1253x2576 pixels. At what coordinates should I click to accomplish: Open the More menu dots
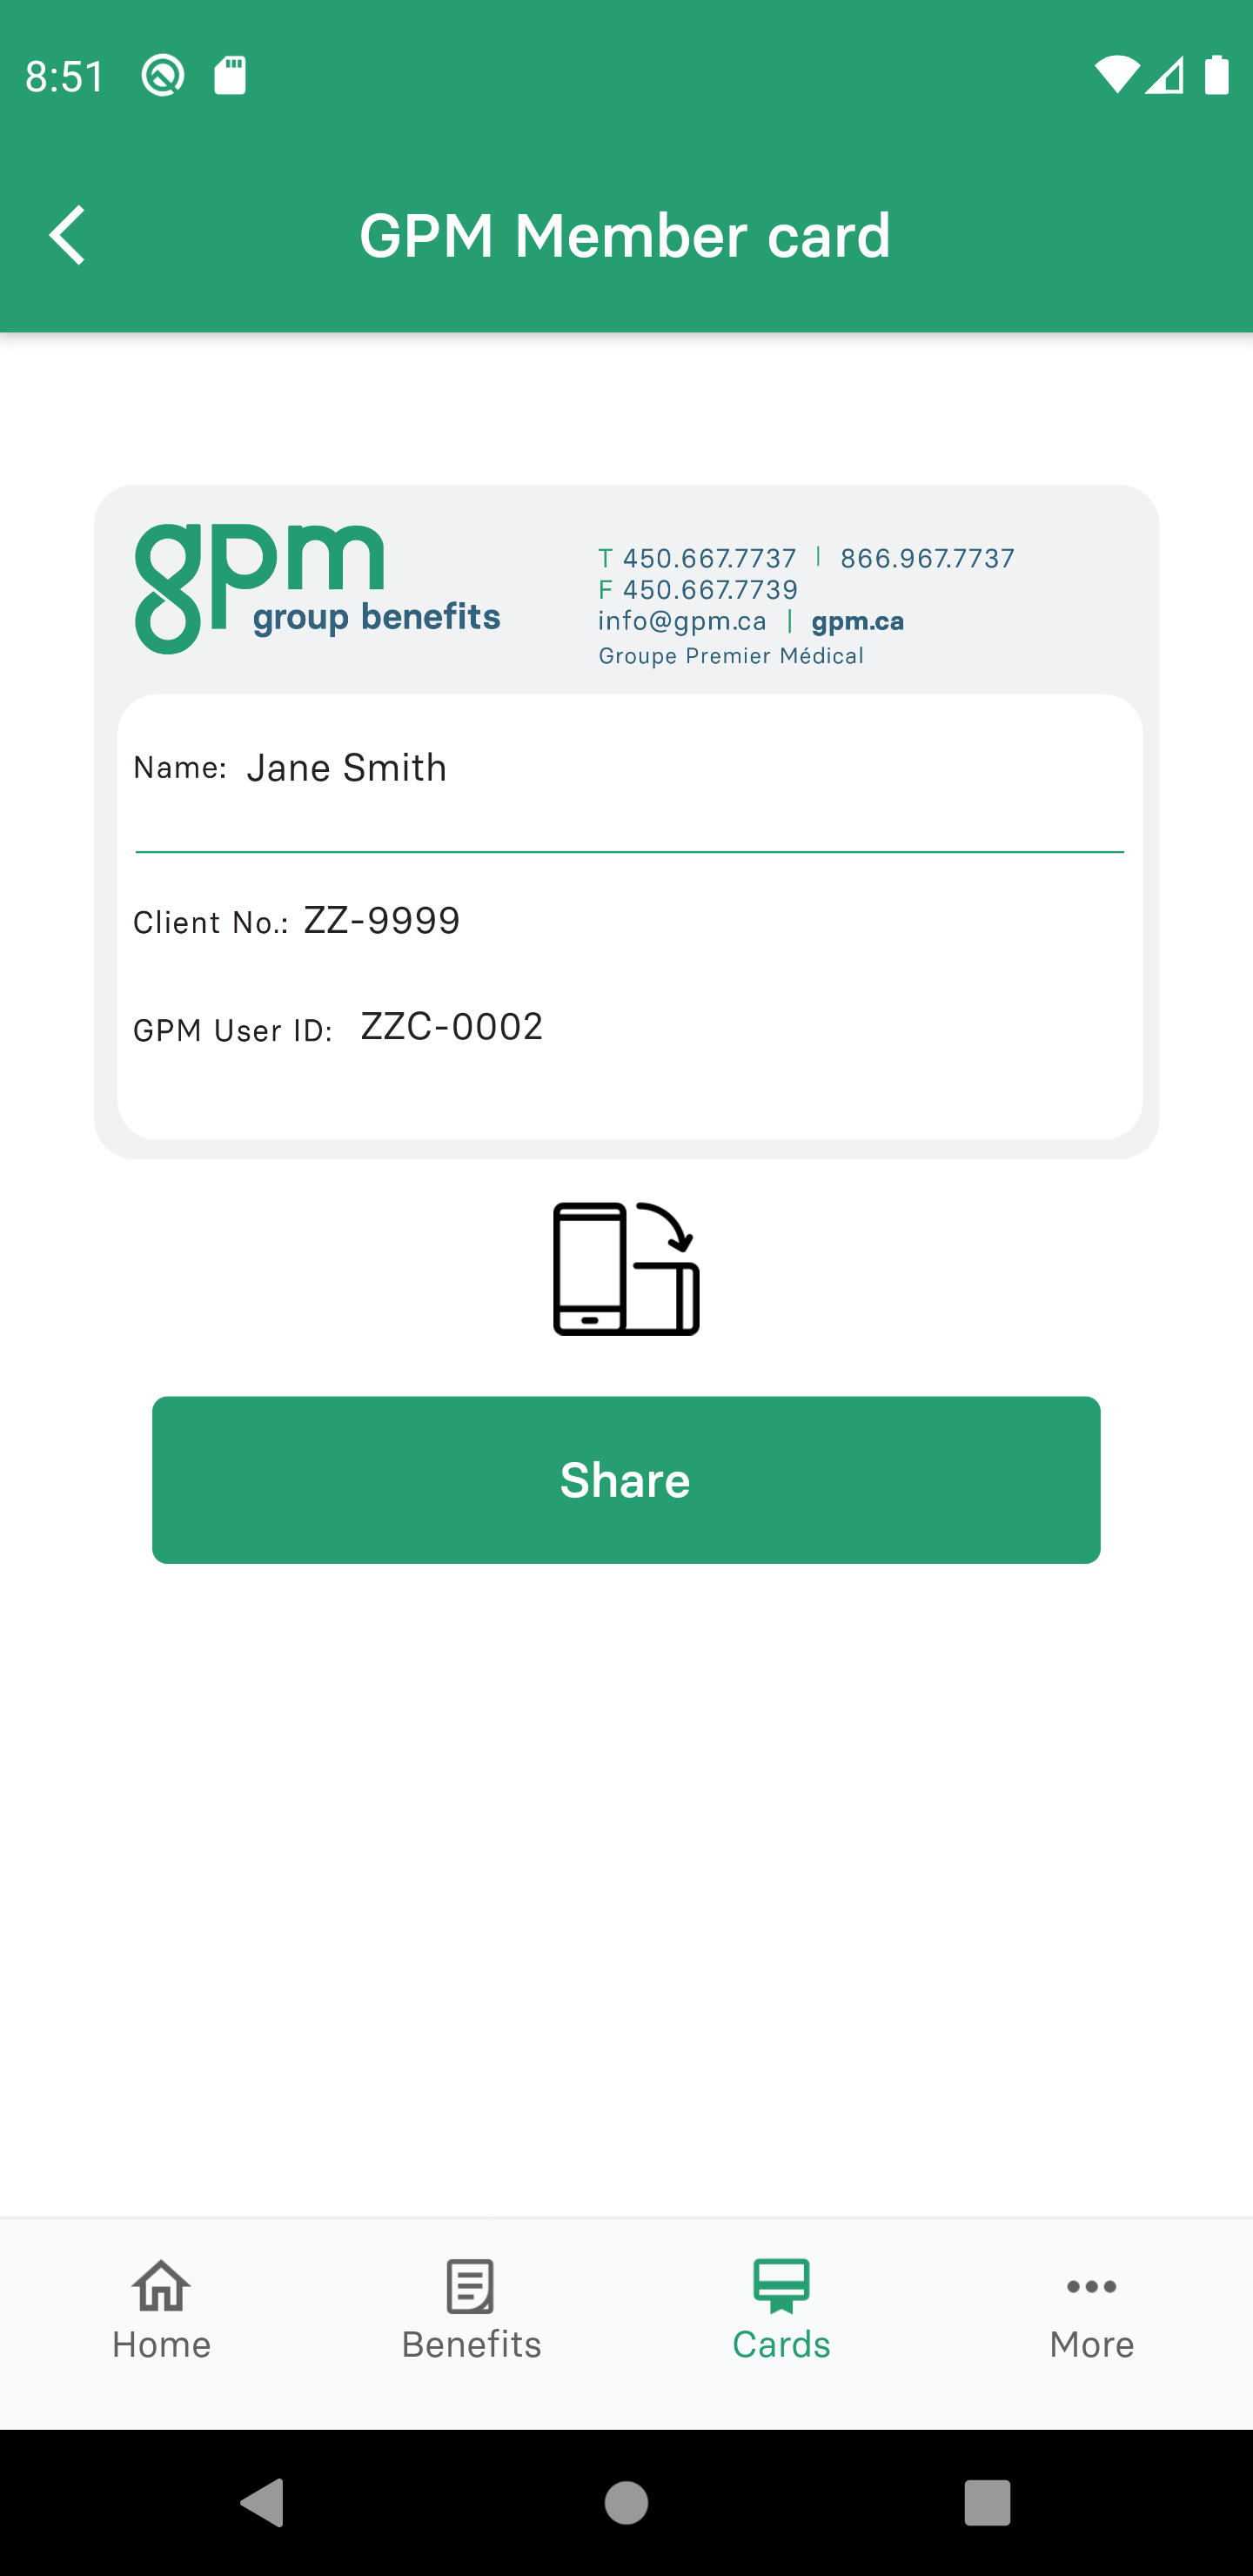point(1091,2286)
